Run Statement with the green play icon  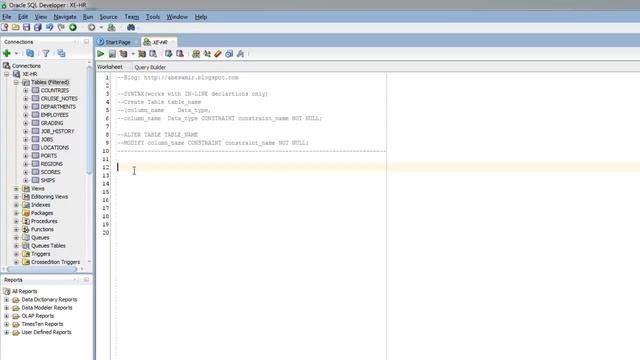(x=100, y=53)
